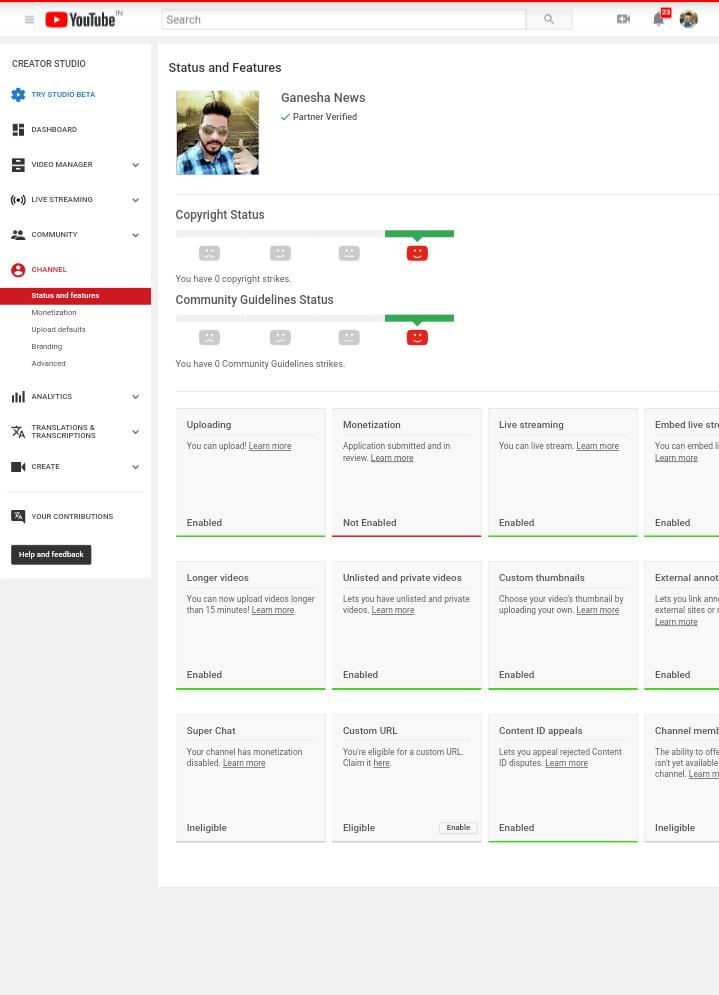Click the green Copyright Status progress bar
The image size is (719, 995).
point(419,234)
